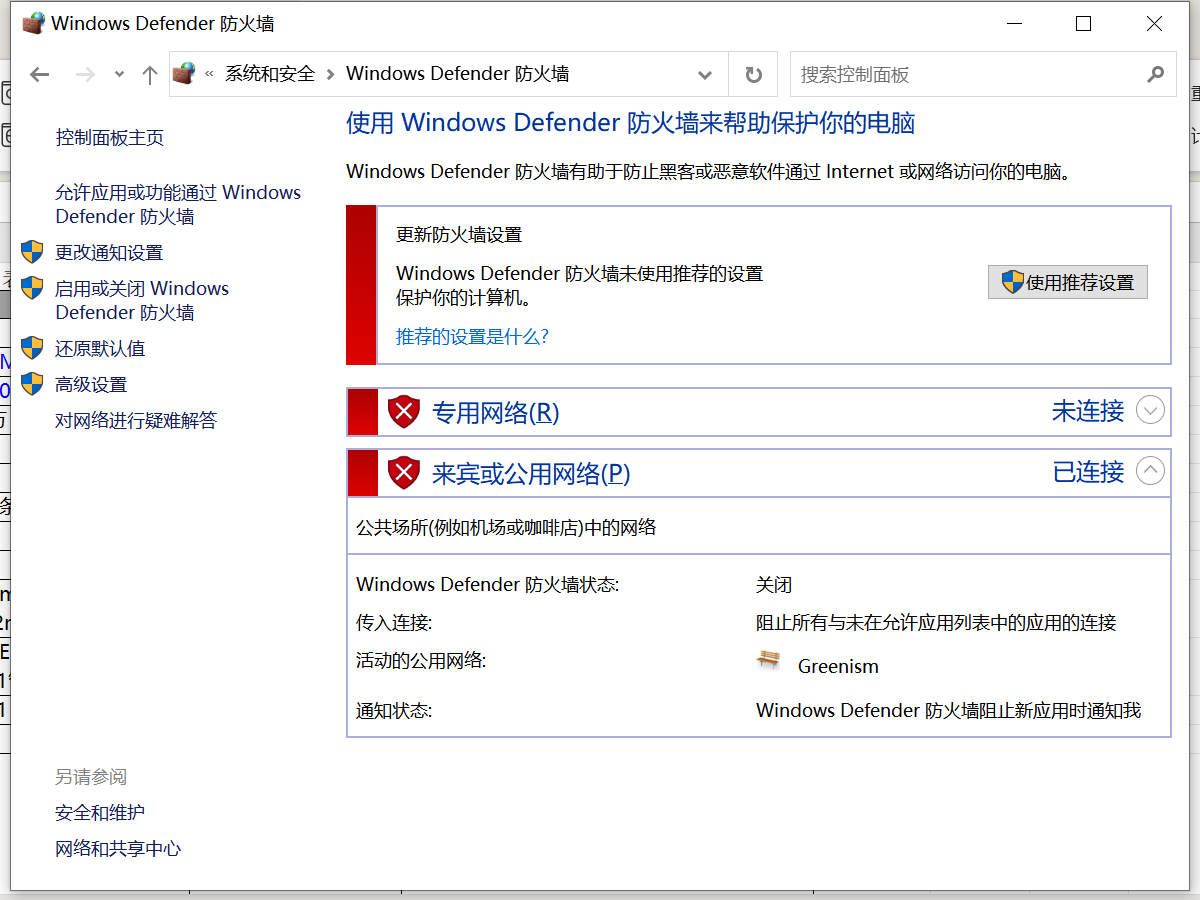Click shield icon beside 更改通知设置
Viewport: 1200px width, 900px height.
[33, 252]
